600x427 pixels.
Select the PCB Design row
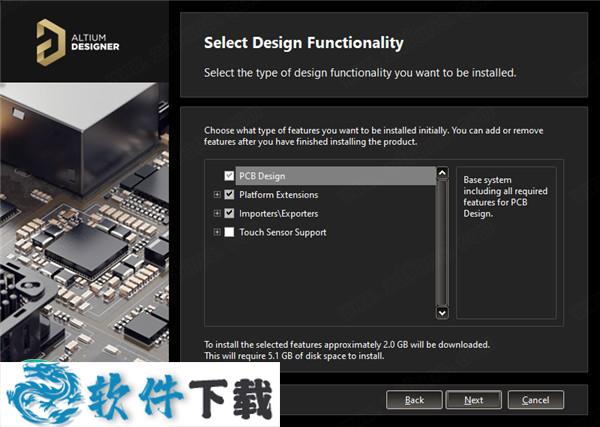pyautogui.click(x=335, y=176)
